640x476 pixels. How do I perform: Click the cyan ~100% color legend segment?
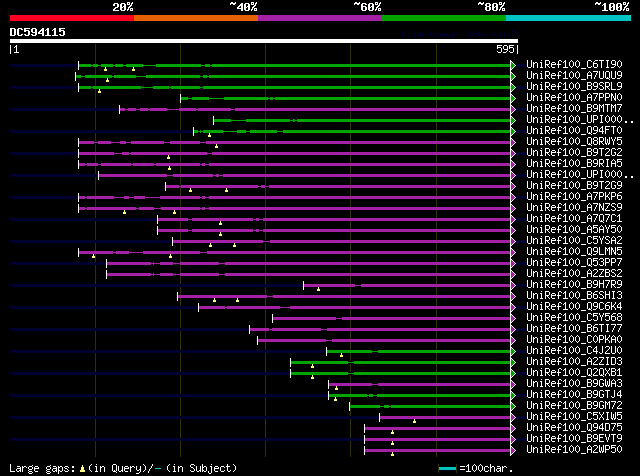(569, 18)
